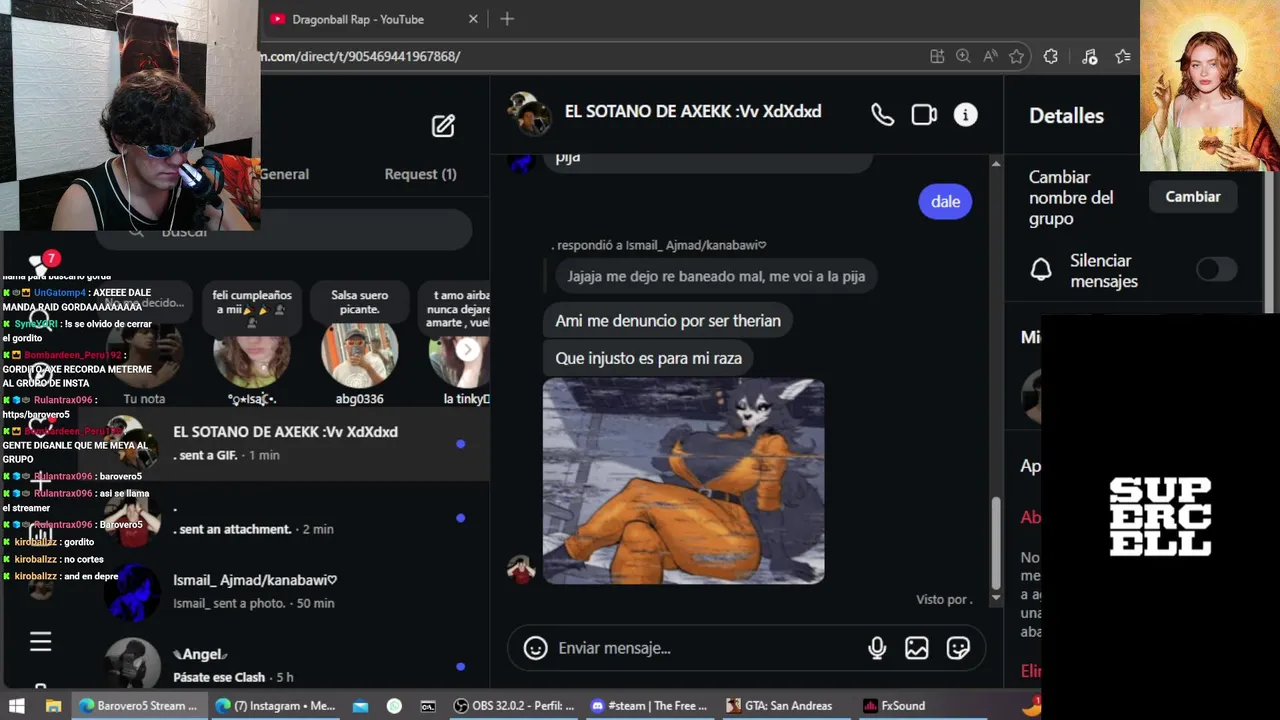Open the Ismail_ Ajmad/kanabawi conversation

[x=285, y=591]
